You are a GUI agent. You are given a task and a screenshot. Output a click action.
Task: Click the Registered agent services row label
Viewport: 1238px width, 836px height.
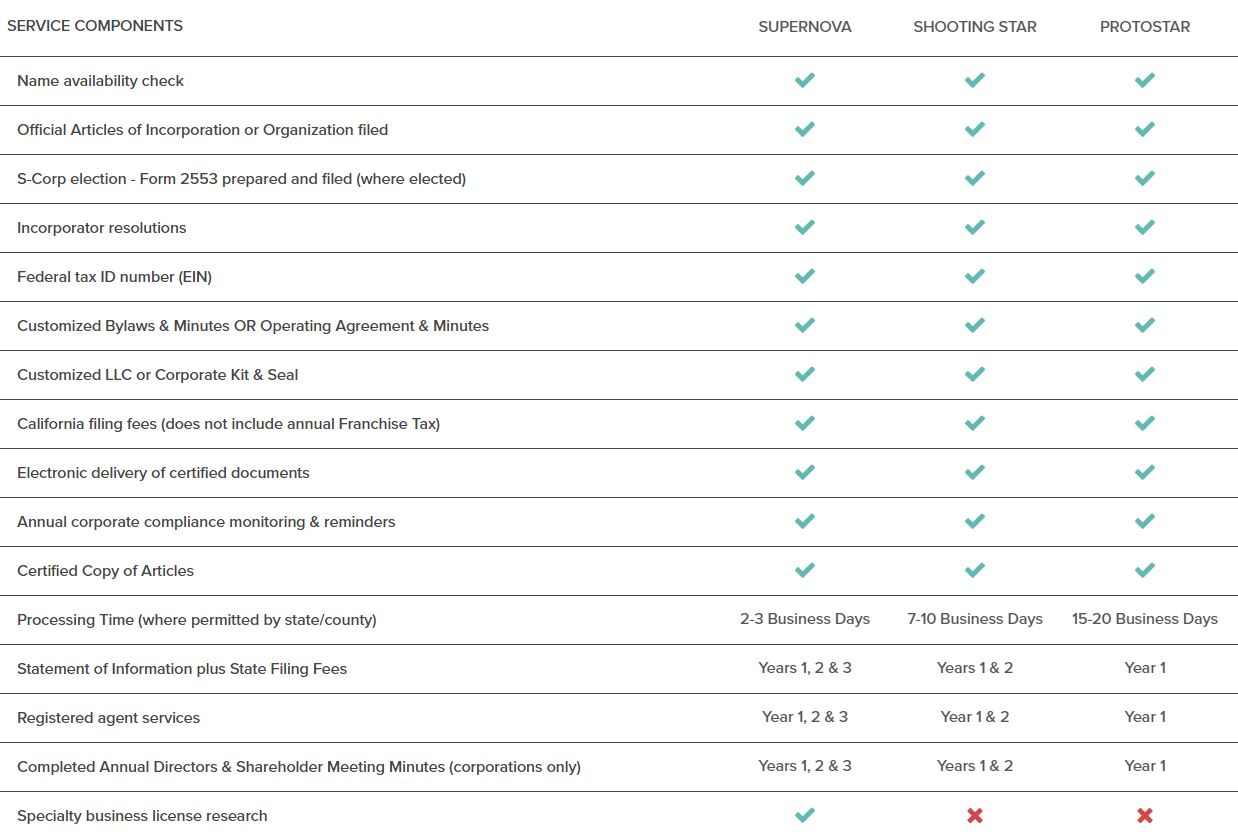tap(108, 718)
